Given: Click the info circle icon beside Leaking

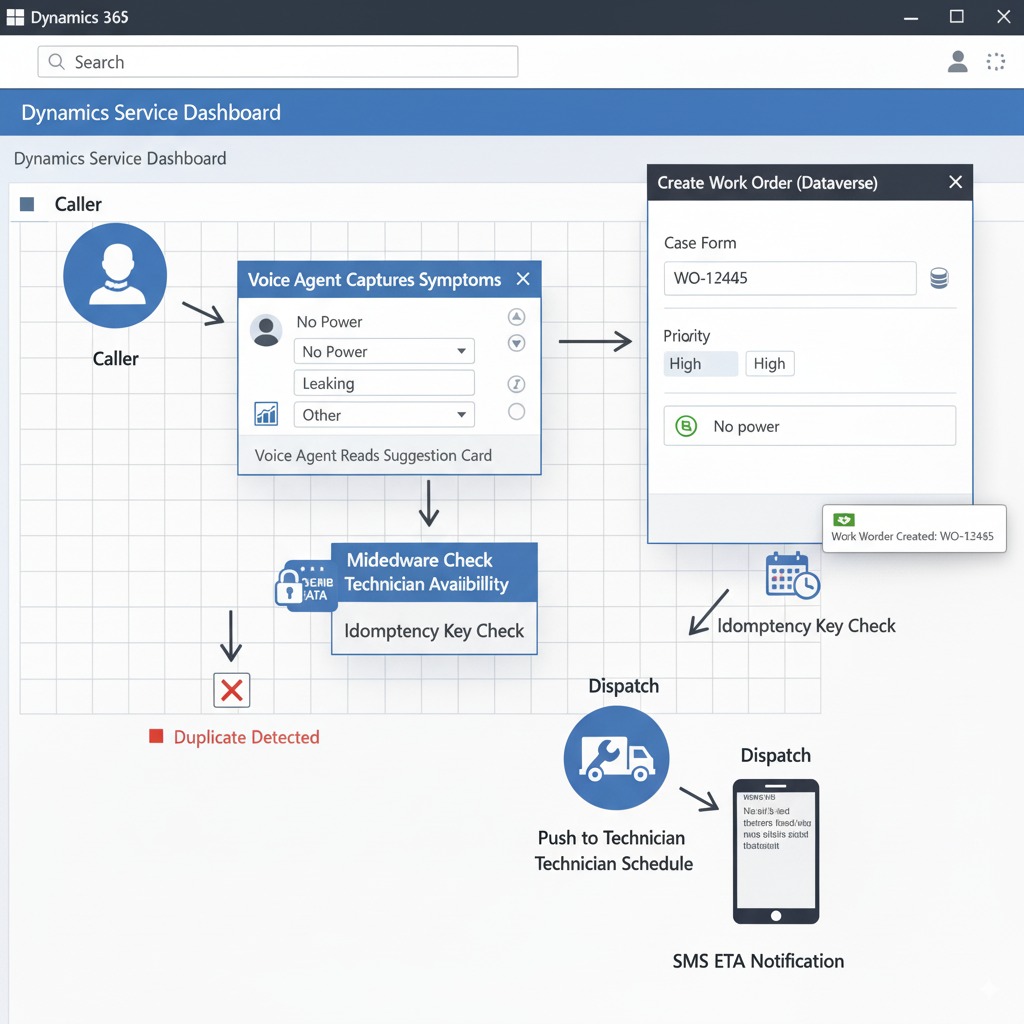Looking at the screenshot, I should tap(516, 384).
